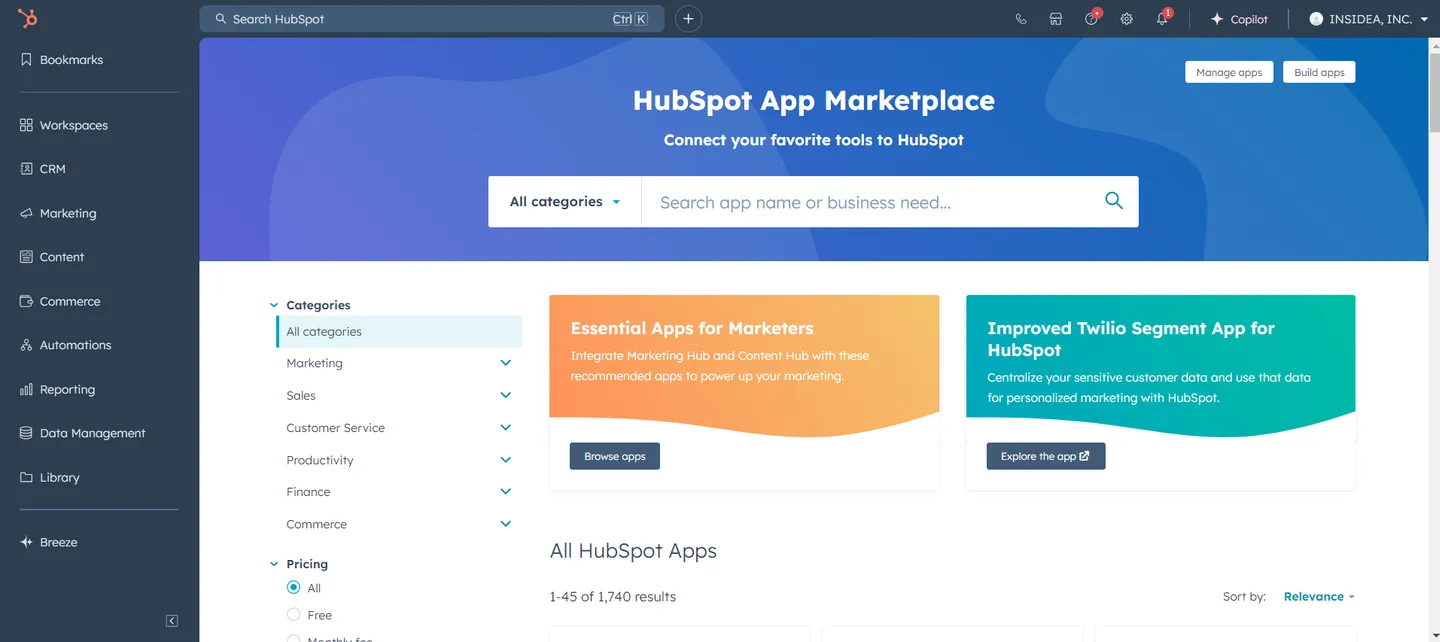This screenshot has width=1440, height=642.
Task: Open the All categories search dropdown
Action: [565, 202]
